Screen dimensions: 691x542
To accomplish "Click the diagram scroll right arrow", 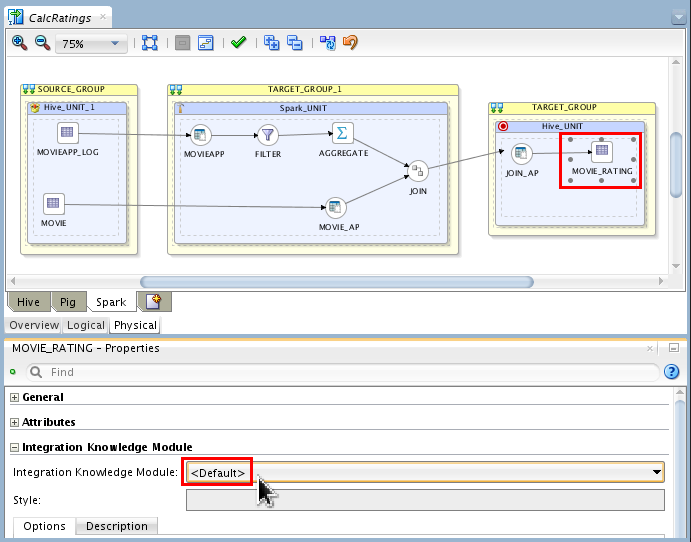I will 661,281.
